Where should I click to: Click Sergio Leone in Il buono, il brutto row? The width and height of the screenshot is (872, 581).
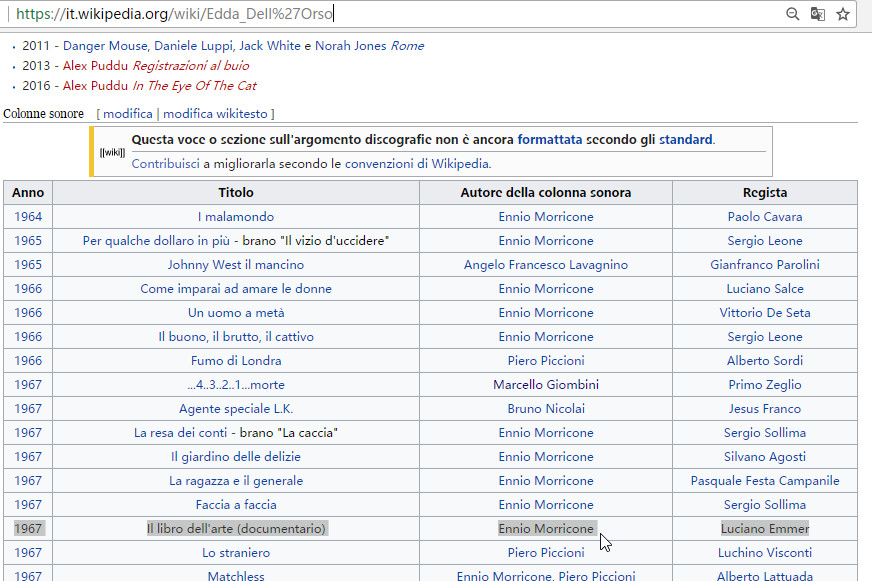click(765, 336)
